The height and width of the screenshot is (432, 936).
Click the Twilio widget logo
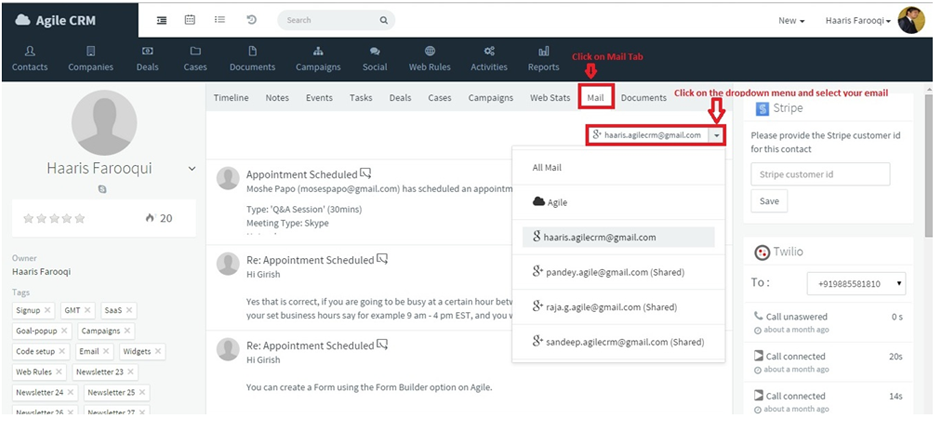[x=762, y=252]
